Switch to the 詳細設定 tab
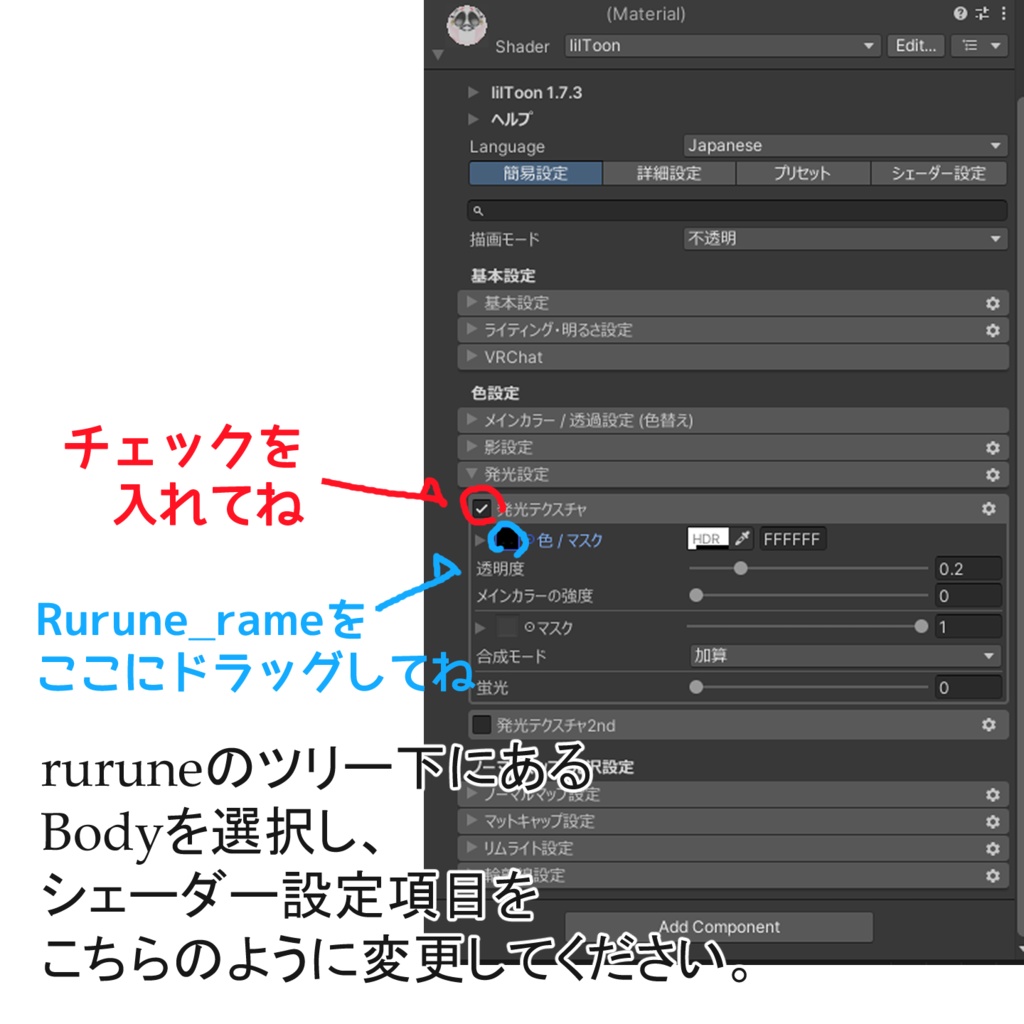Screen dimensions: 1024x1024 pyautogui.click(x=668, y=173)
